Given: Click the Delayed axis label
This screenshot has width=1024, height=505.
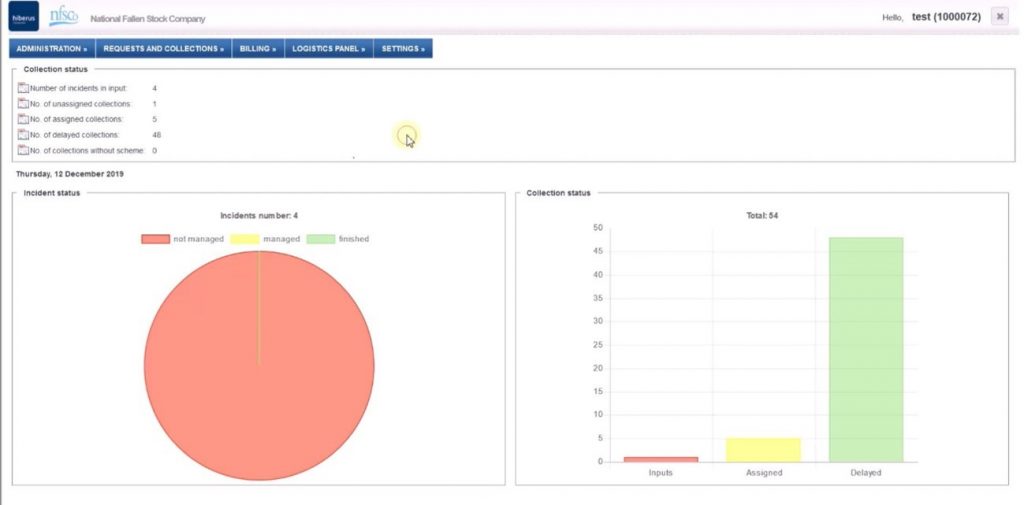Looking at the screenshot, I should tap(866, 472).
